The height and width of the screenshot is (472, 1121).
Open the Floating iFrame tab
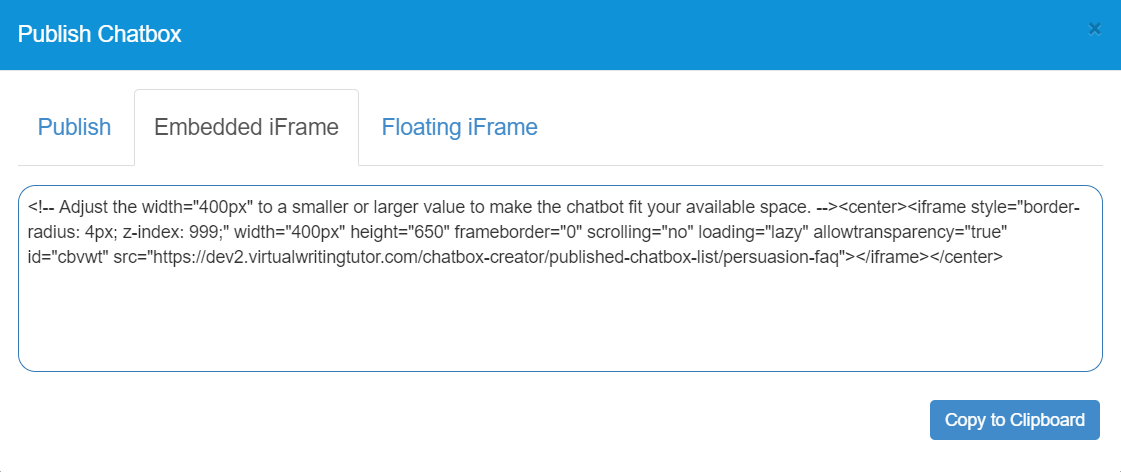tap(459, 127)
